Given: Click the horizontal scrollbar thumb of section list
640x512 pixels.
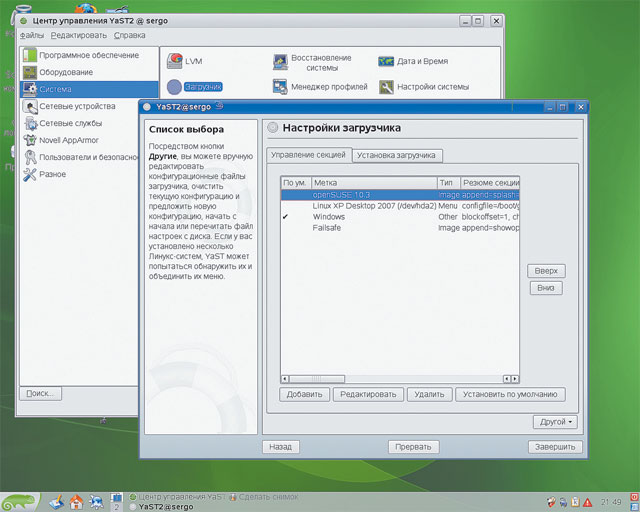Looking at the screenshot, I should tap(317, 379).
